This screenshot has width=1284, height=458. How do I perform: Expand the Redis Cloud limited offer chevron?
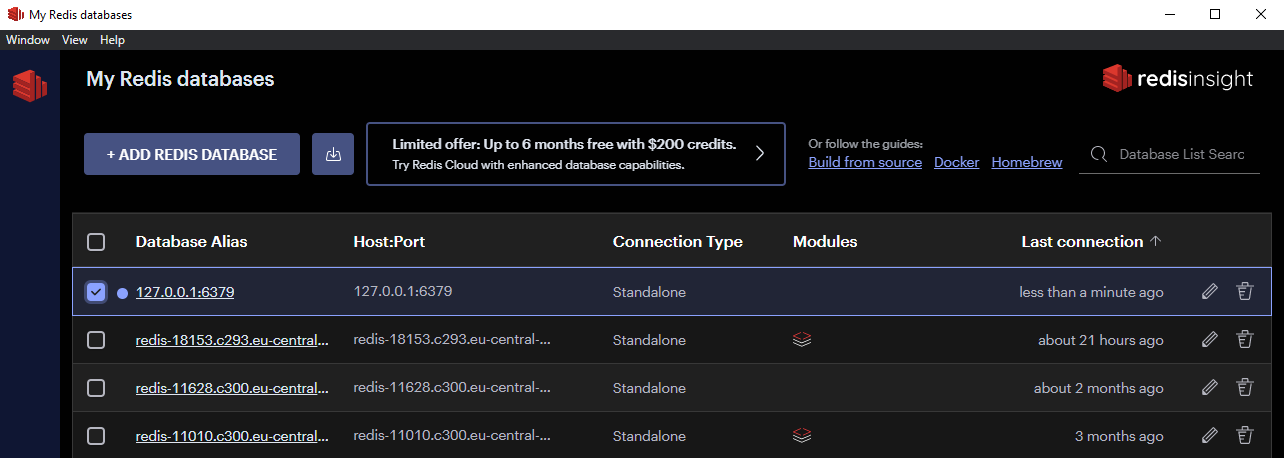(x=759, y=154)
